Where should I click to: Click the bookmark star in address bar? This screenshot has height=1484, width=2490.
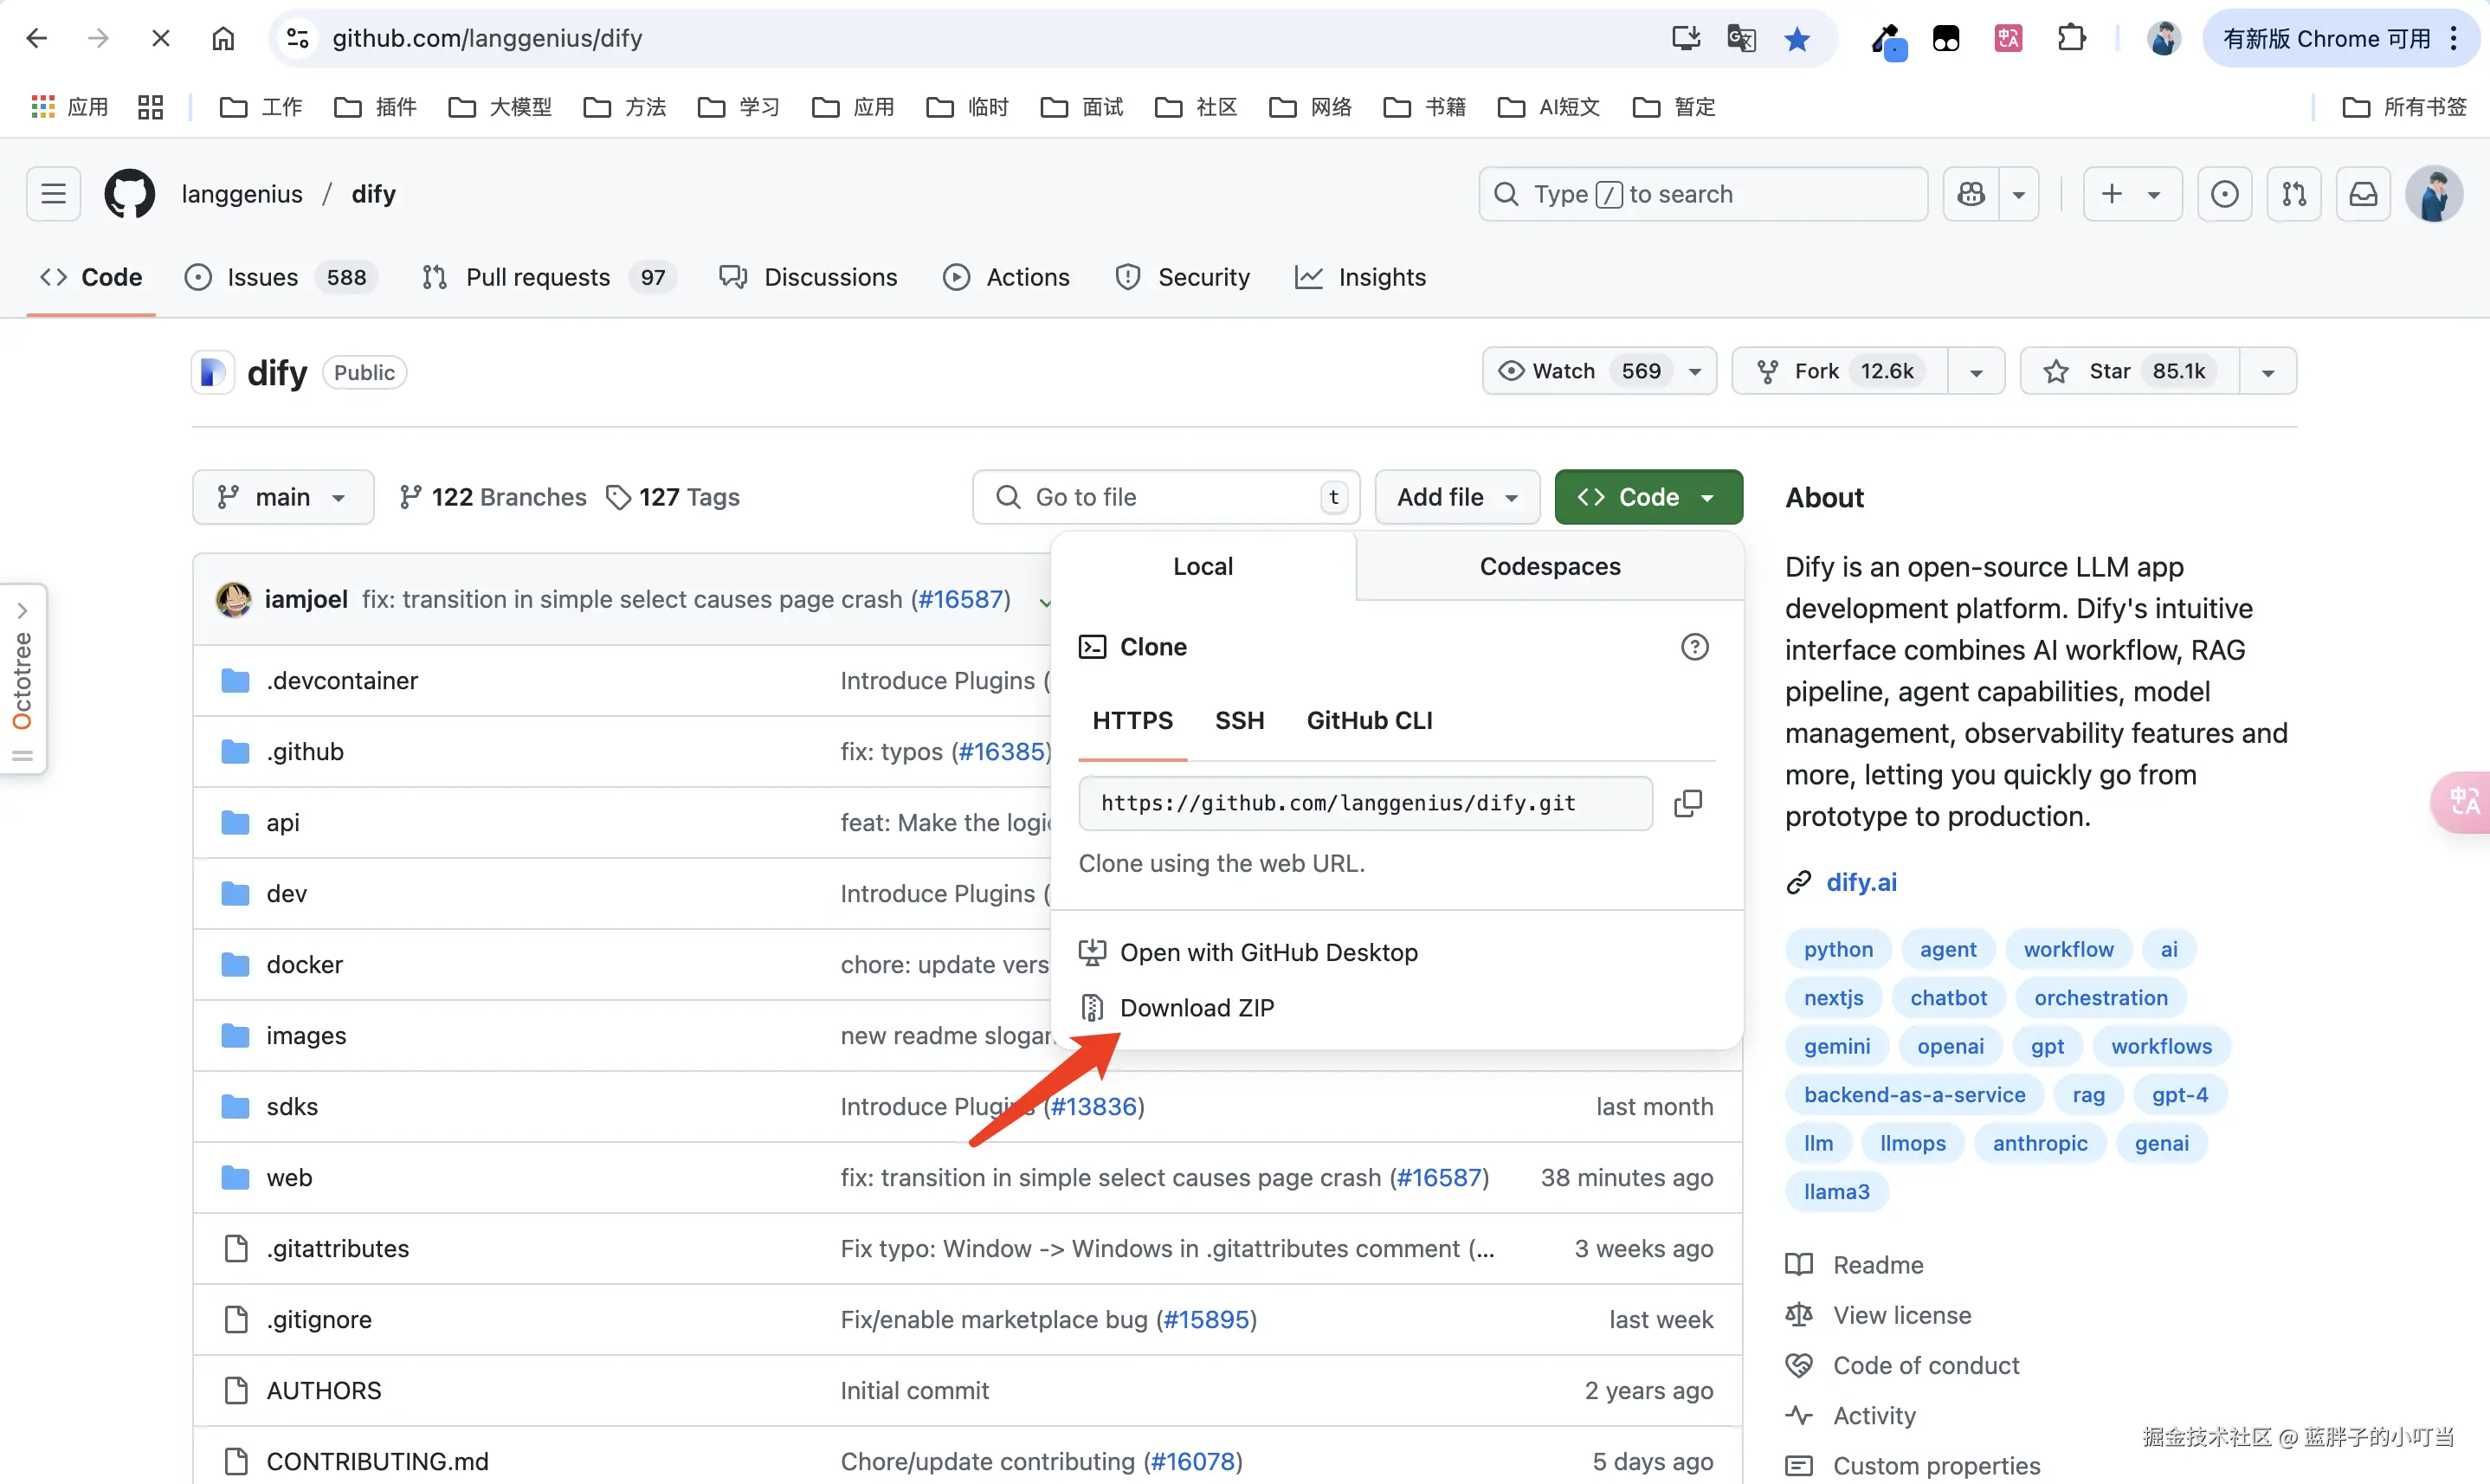coord(1797,39)
